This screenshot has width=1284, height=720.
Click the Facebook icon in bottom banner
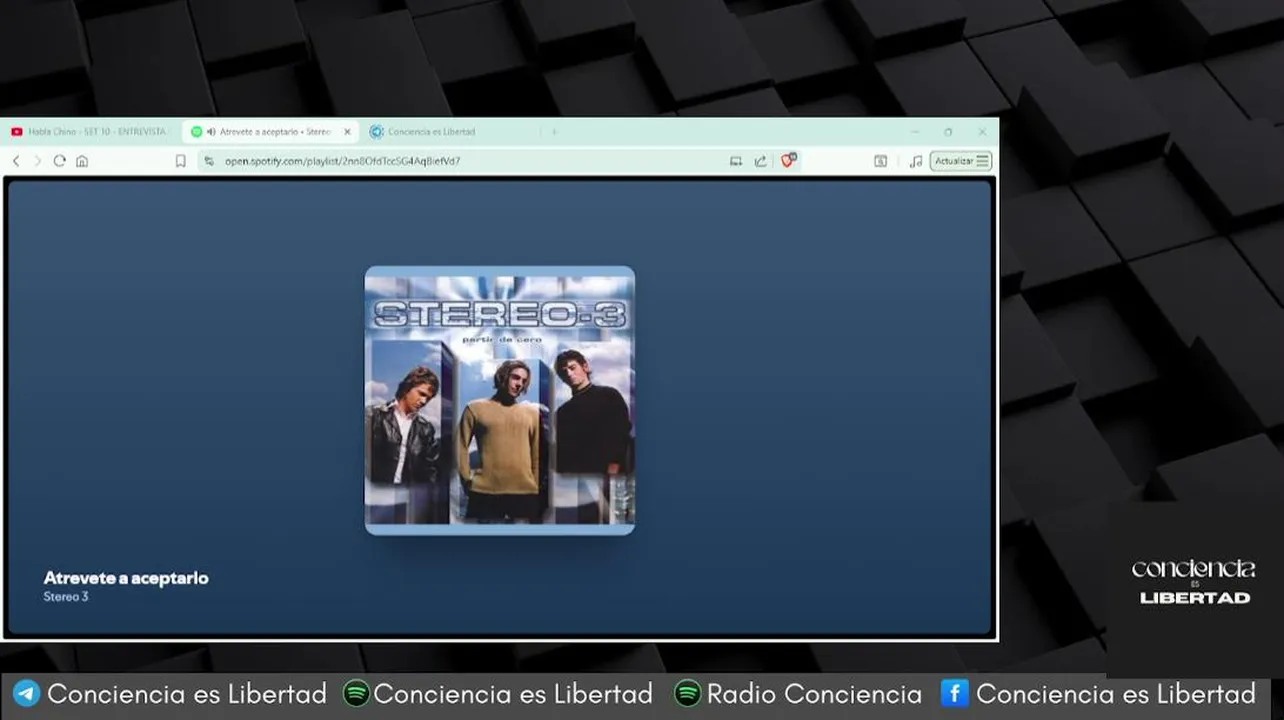pos(955,693)
